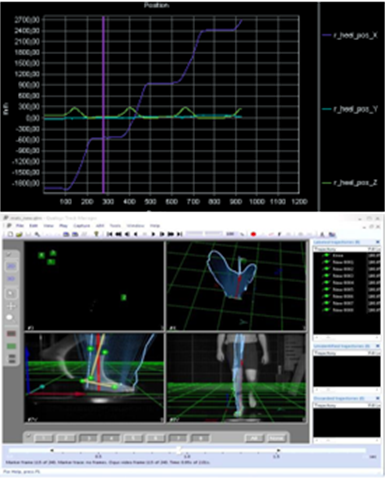Image resolution: width=385 pixels, height=479 pixels.
Task: Choose the pointer selection tool
Action: pyautogui.click(x=11, y=294)
